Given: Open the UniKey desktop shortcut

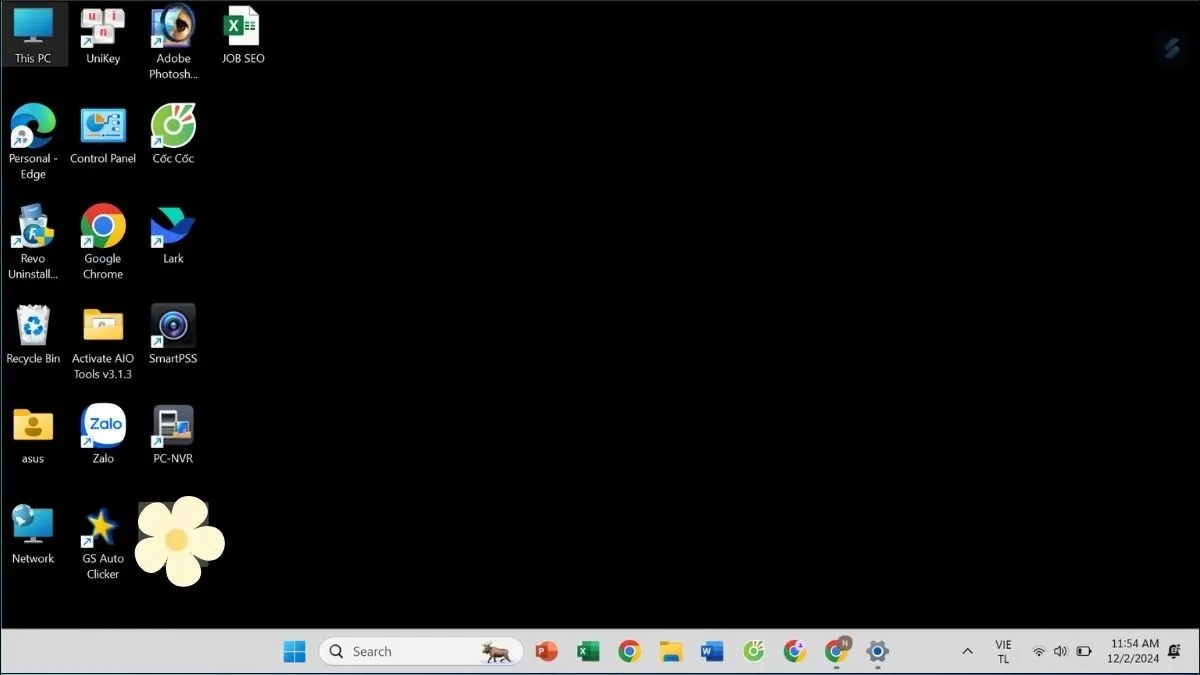Looking at the screenshot, I should pos(103,29).
